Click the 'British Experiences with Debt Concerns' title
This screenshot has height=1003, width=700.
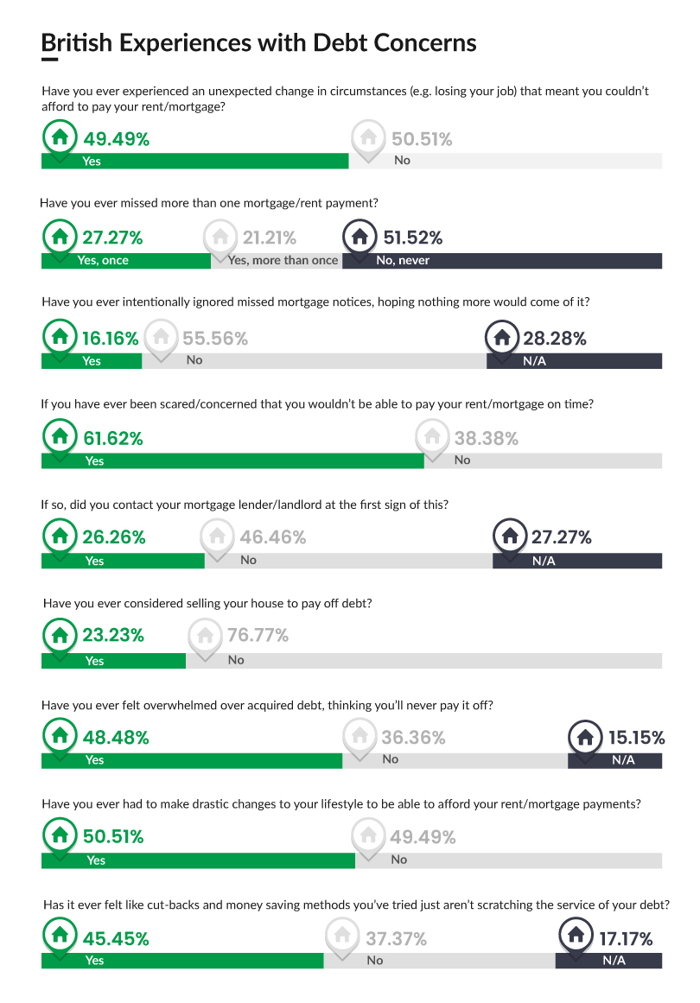coord(259,43)
